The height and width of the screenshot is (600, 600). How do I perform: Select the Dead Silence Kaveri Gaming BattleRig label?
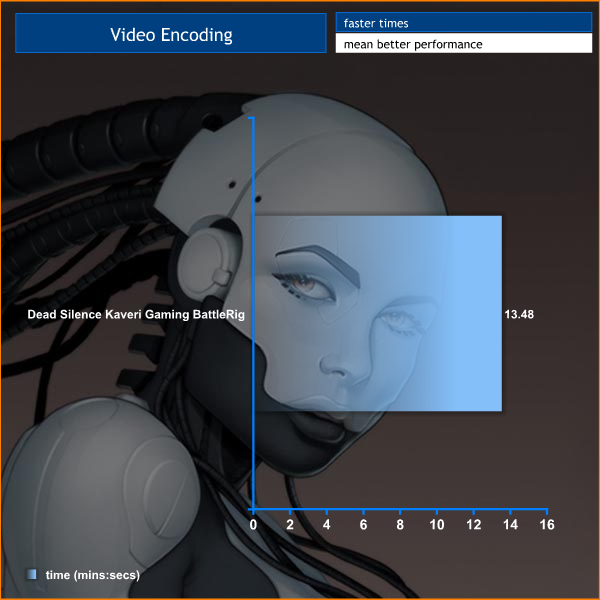tap(136, 314)
